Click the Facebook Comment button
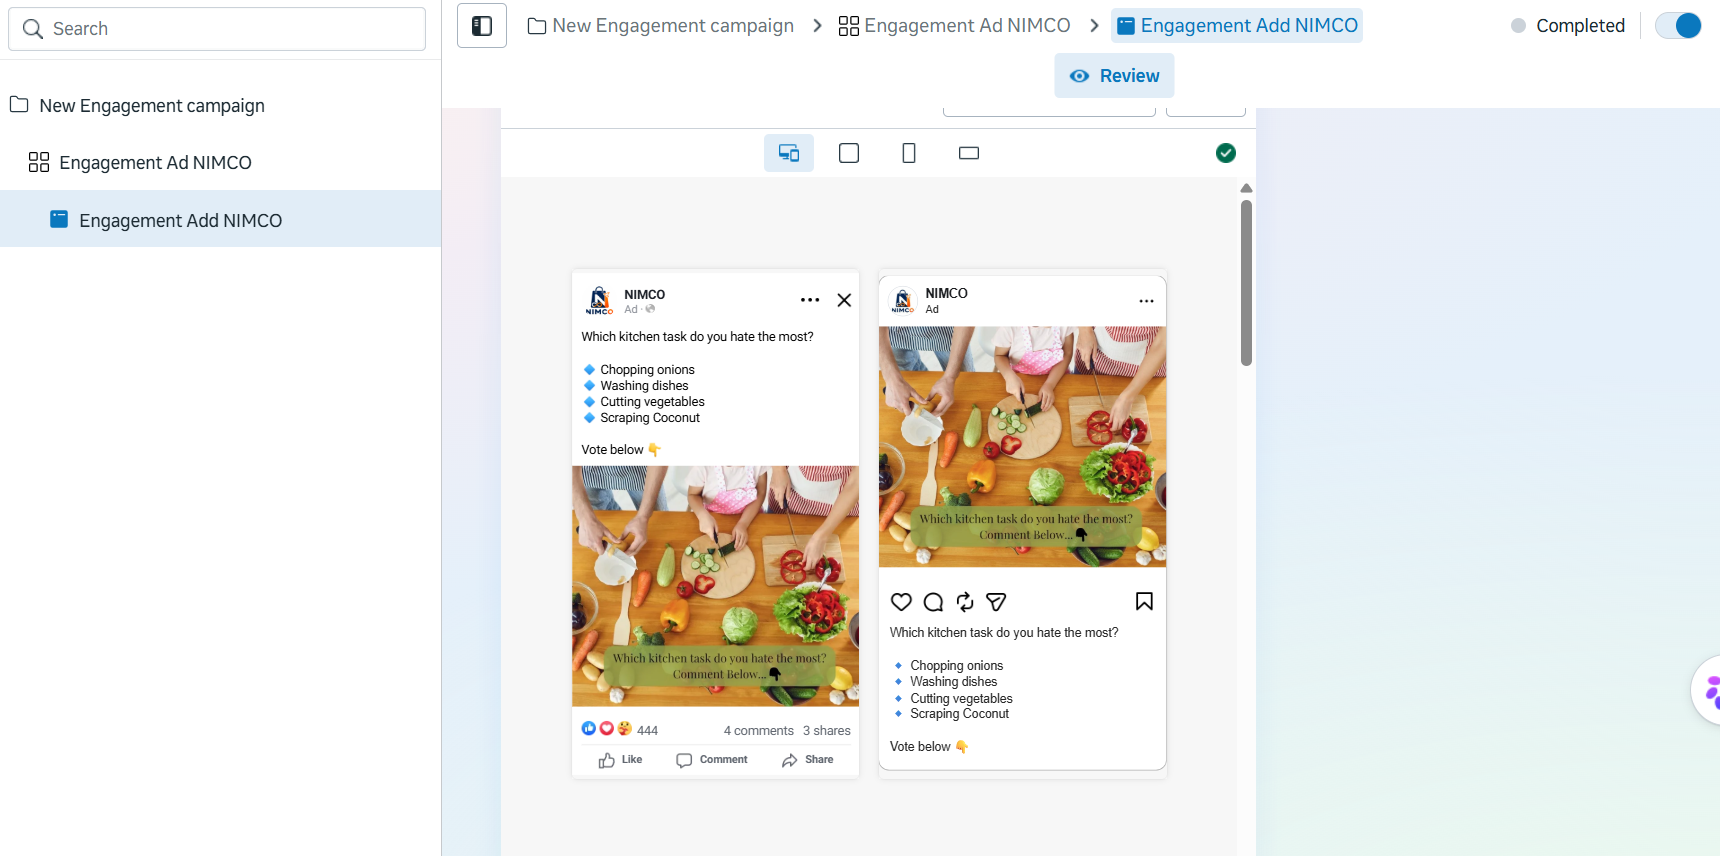Image resolution: width=1720 pixels, height=856 pixels. point(712,760)
